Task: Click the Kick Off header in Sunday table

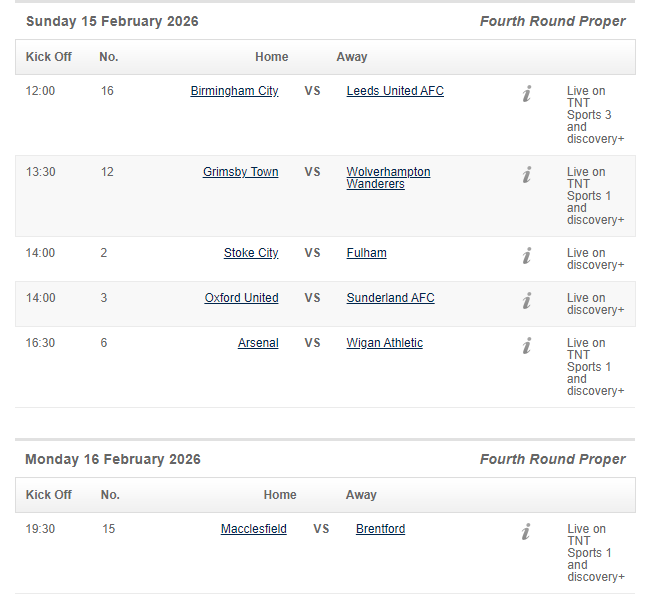Action: click(48, 57)
